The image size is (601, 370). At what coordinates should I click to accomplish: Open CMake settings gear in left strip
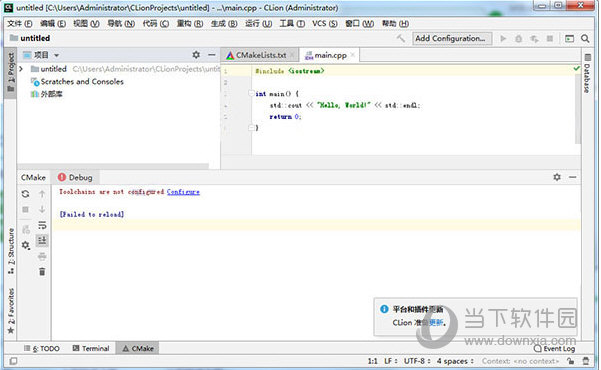[x=25, y=245]
